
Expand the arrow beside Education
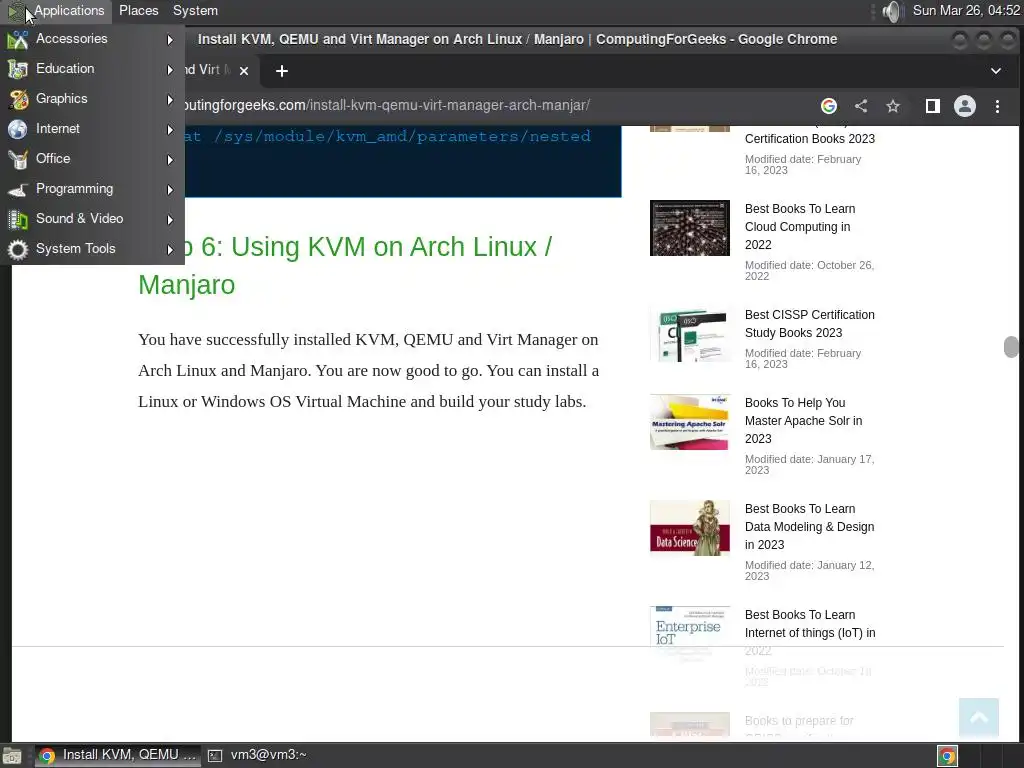tap(170, 70)
